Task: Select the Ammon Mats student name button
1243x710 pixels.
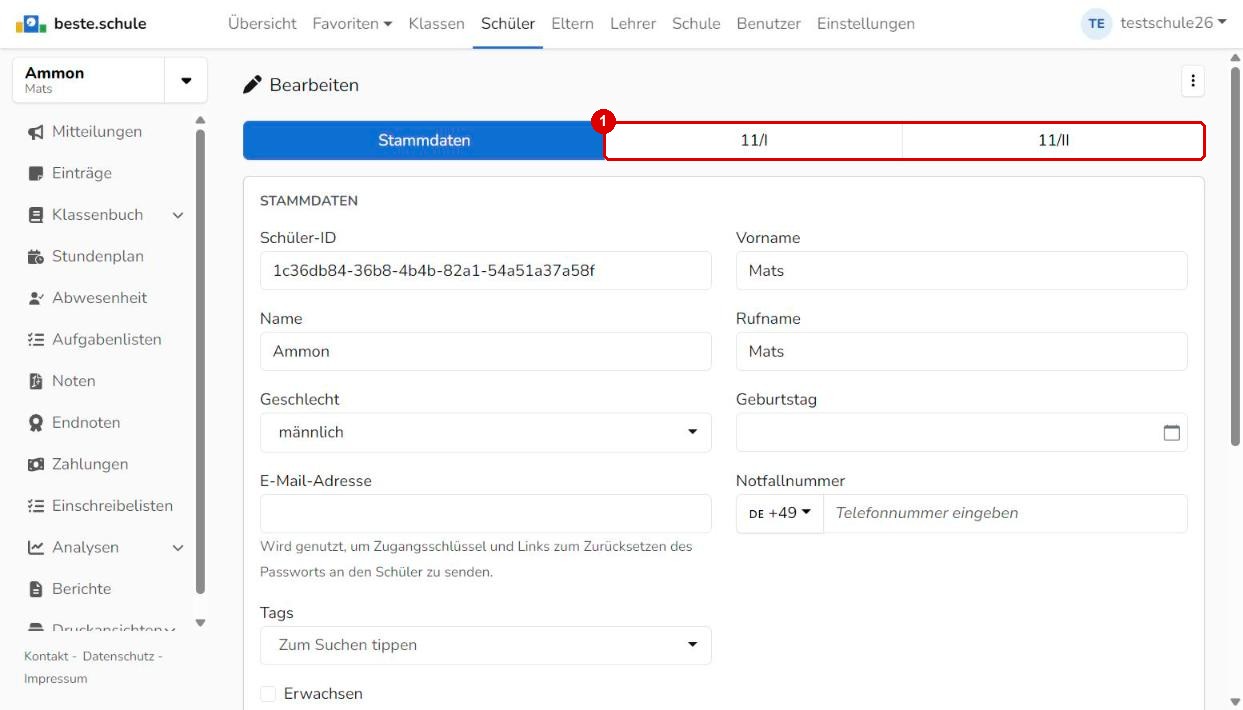Action: [x=88, y=80]
